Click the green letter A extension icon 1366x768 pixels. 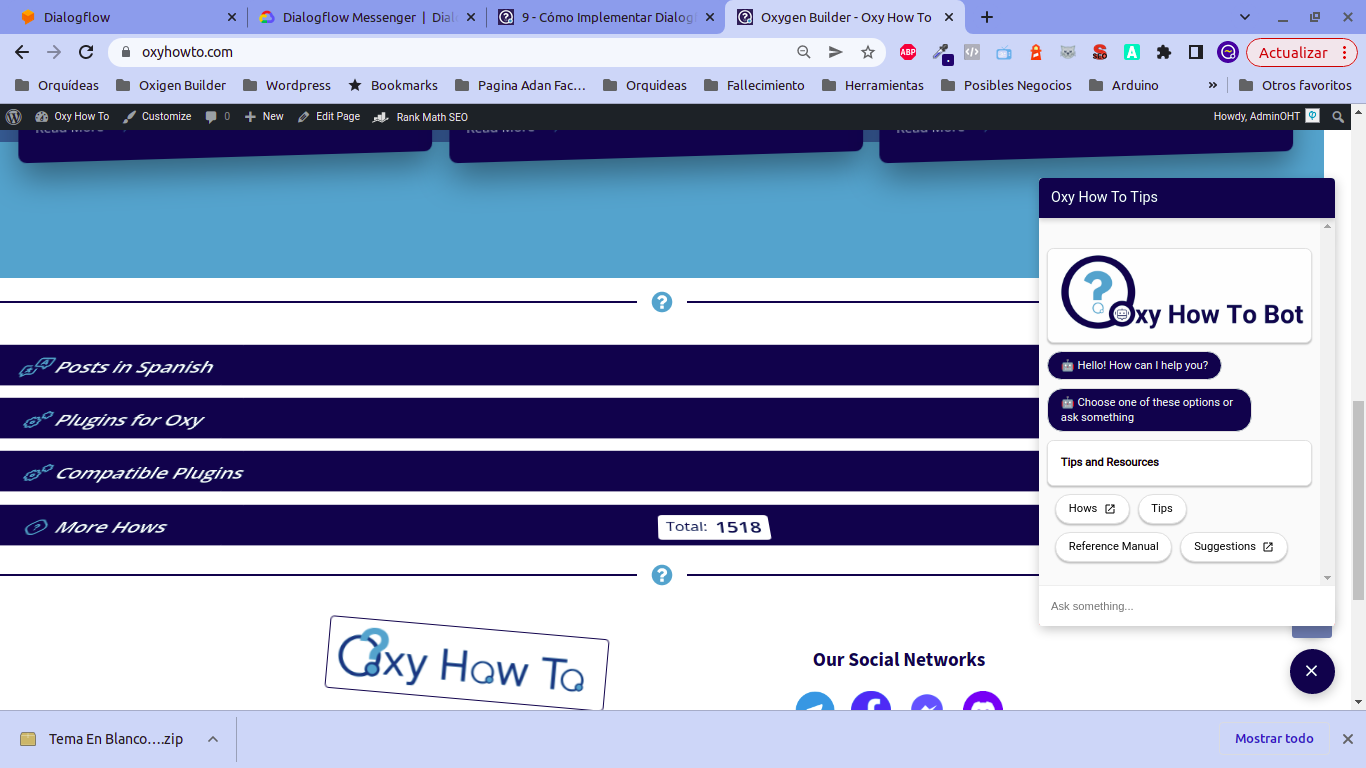(1132, 52)
